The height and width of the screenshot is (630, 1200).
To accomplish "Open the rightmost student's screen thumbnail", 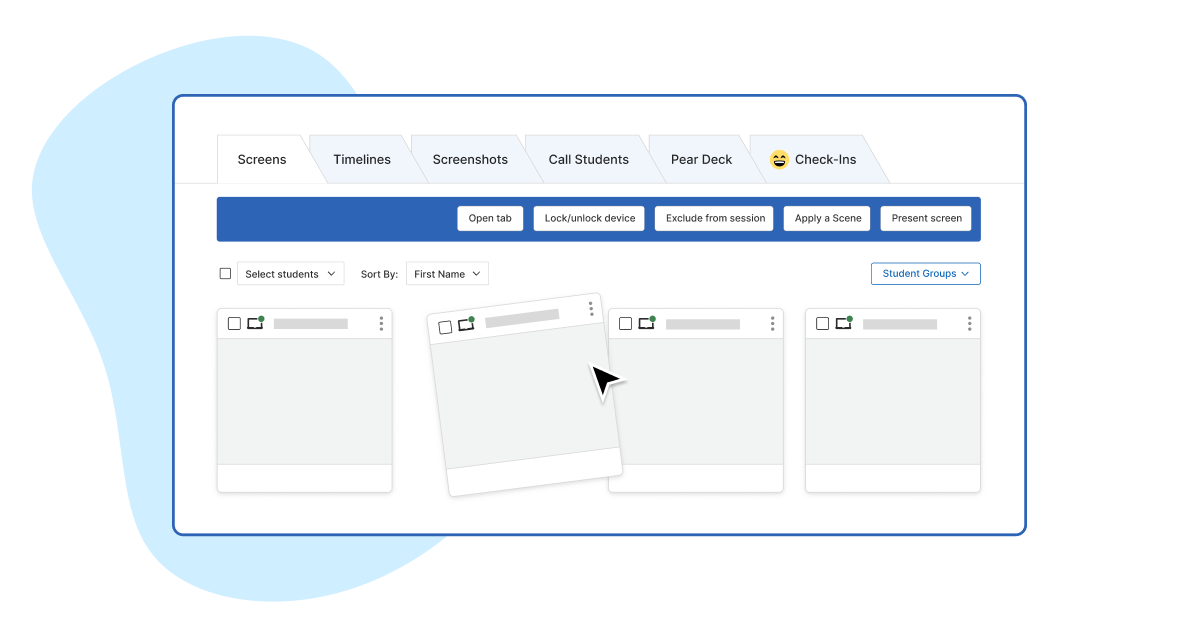I will tap(893, 401).
